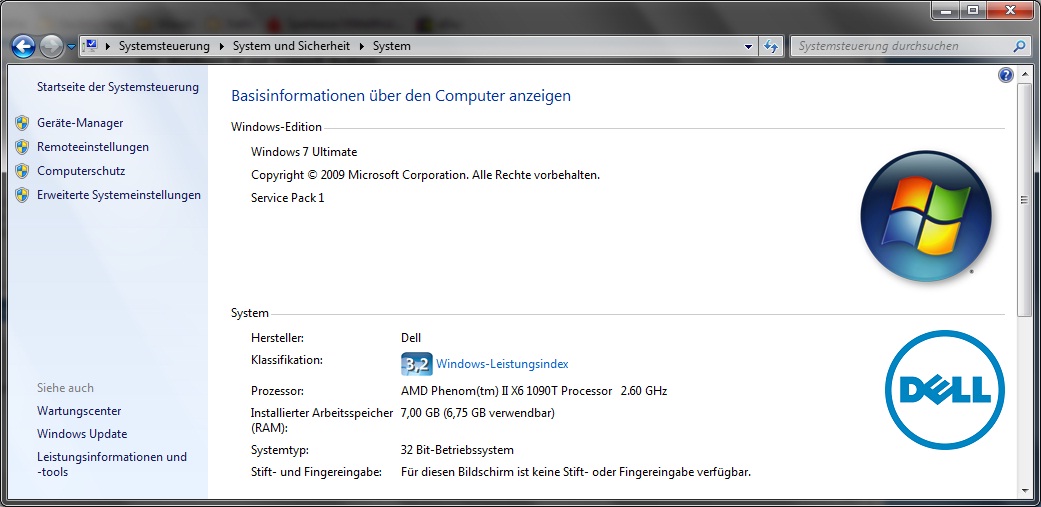Image resolution: width=1041 pixels, height=507 pixels.
Task: Click the 7,00 GB (6,75 GB verwendbar) value
Action: (478, 413)
